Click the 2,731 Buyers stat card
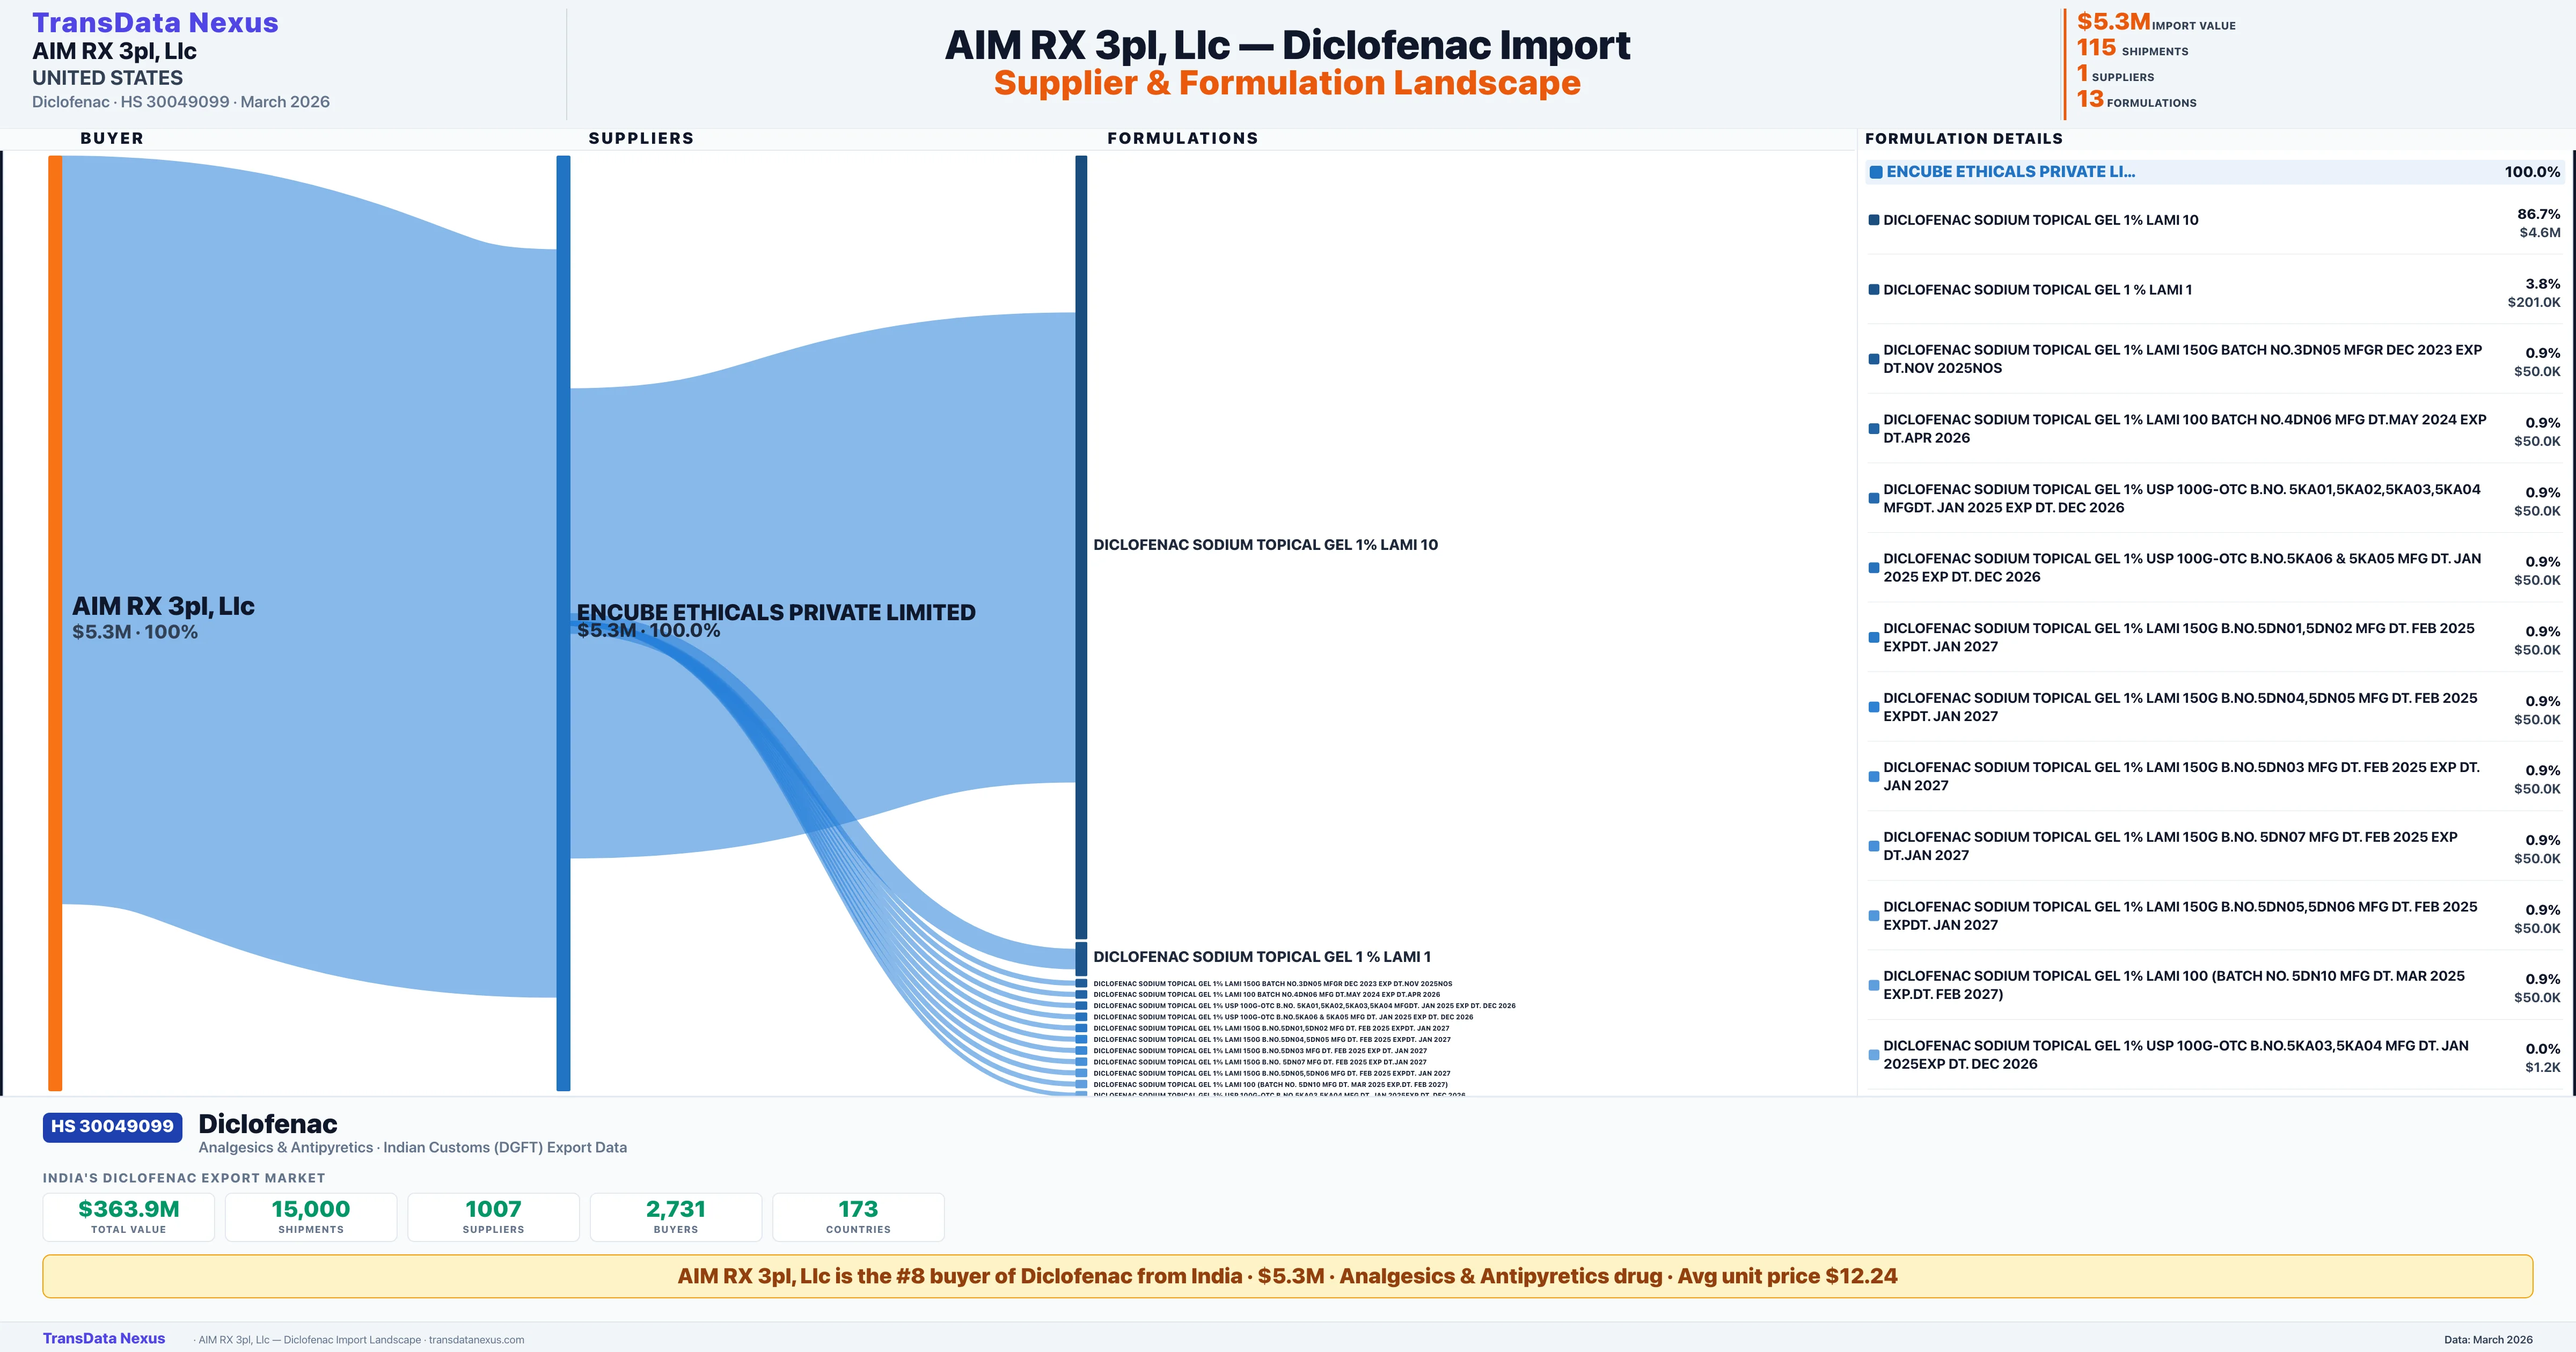Viewport: 2576px width, 1352px height. pyautogui.click(x=675, y=1216)
